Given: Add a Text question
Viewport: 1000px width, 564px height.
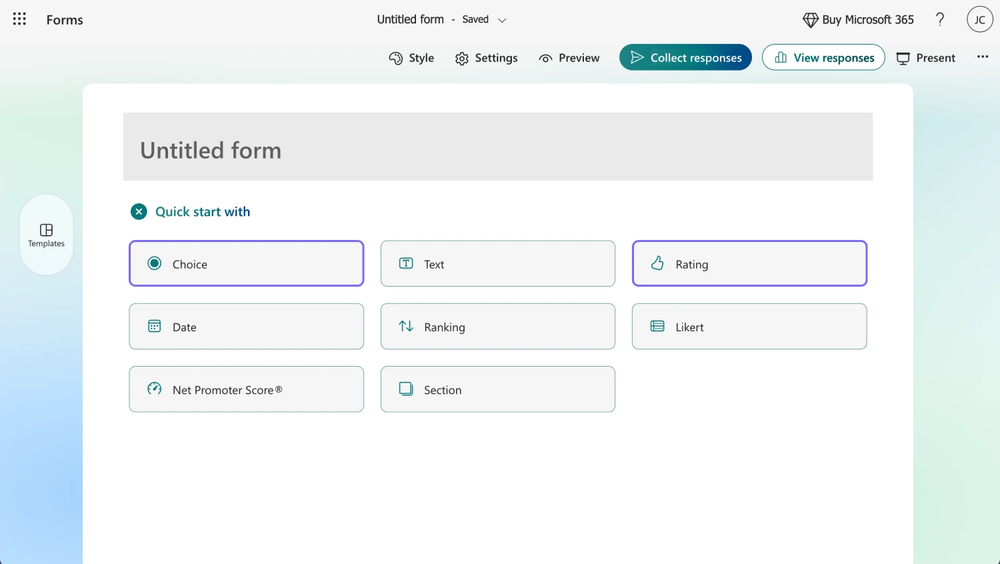Looking at the screenshot, I should click(x=497, y=264).
